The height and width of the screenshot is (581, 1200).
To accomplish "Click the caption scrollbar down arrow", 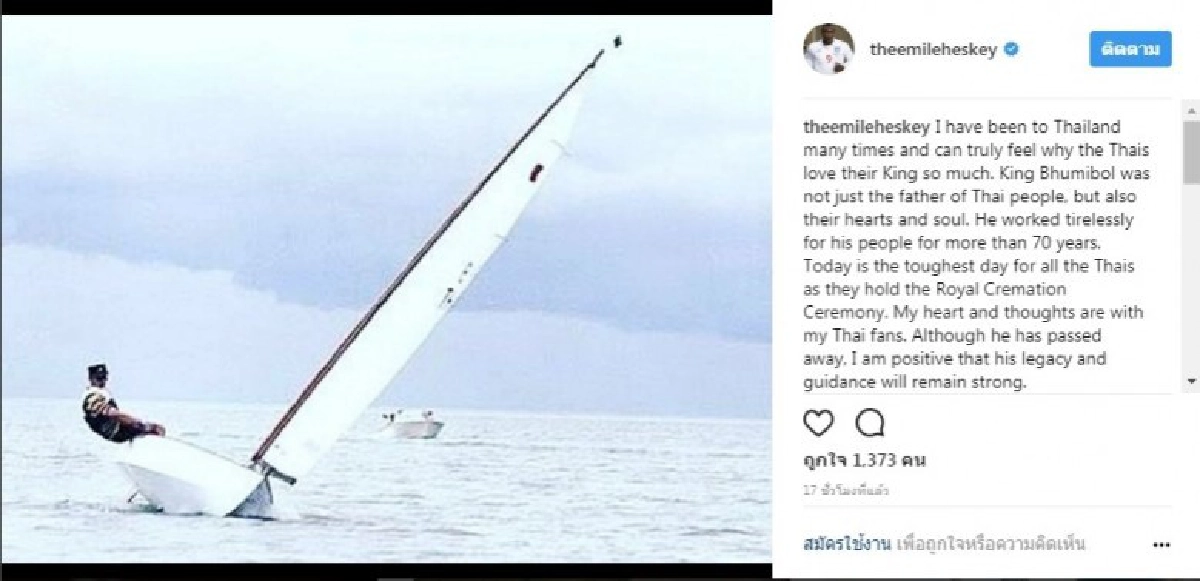I will 1191,382.
